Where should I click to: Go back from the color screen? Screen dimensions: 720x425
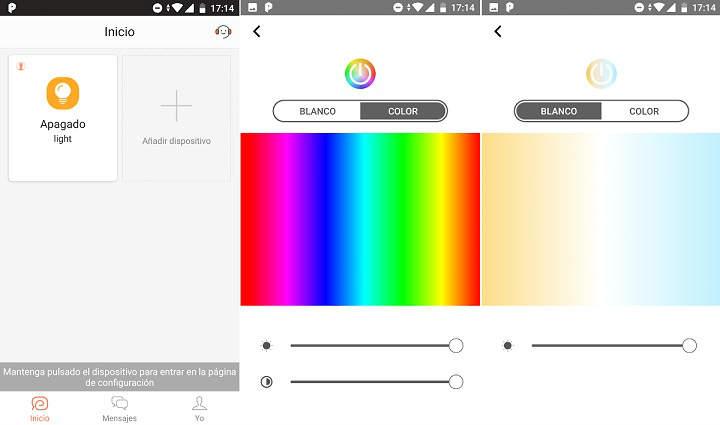[257, 32]
